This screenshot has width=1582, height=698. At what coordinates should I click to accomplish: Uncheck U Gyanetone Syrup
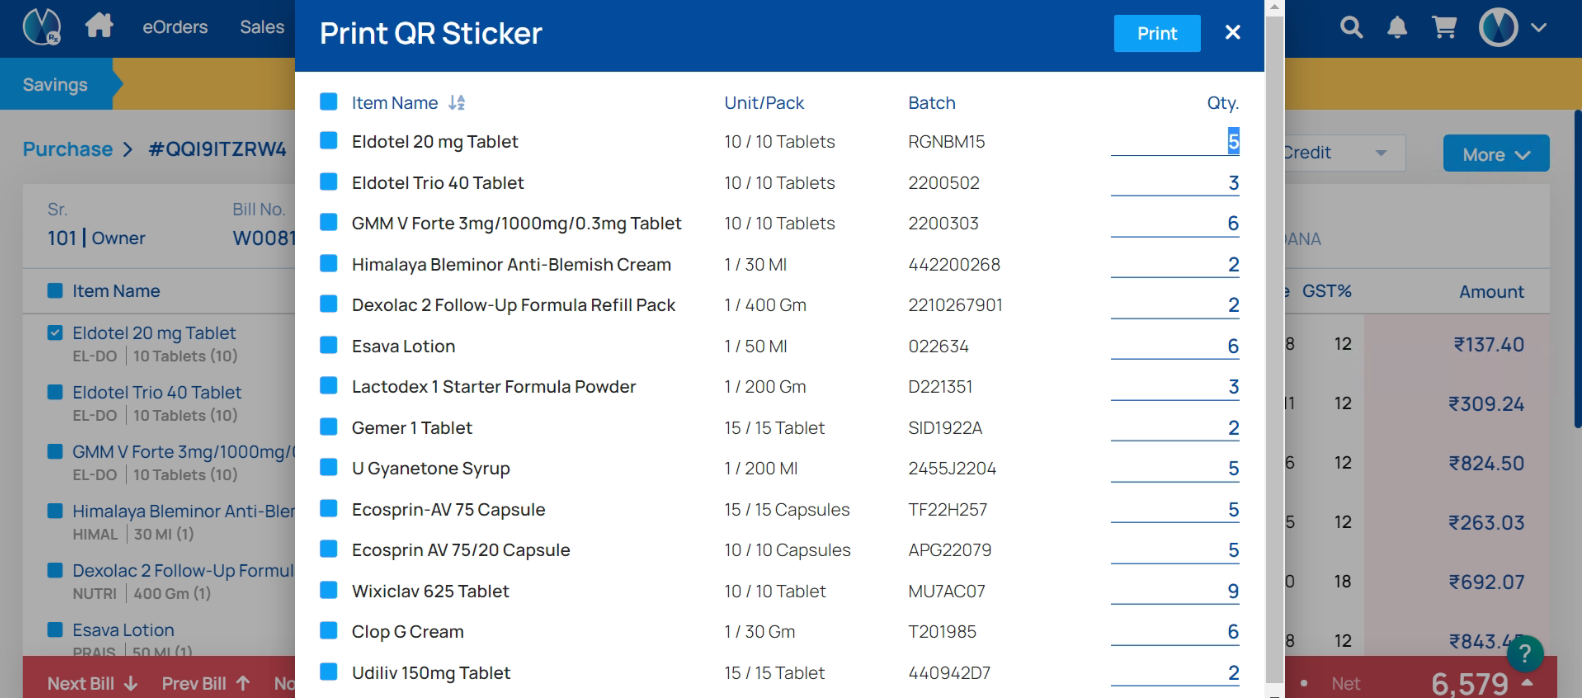328,467
